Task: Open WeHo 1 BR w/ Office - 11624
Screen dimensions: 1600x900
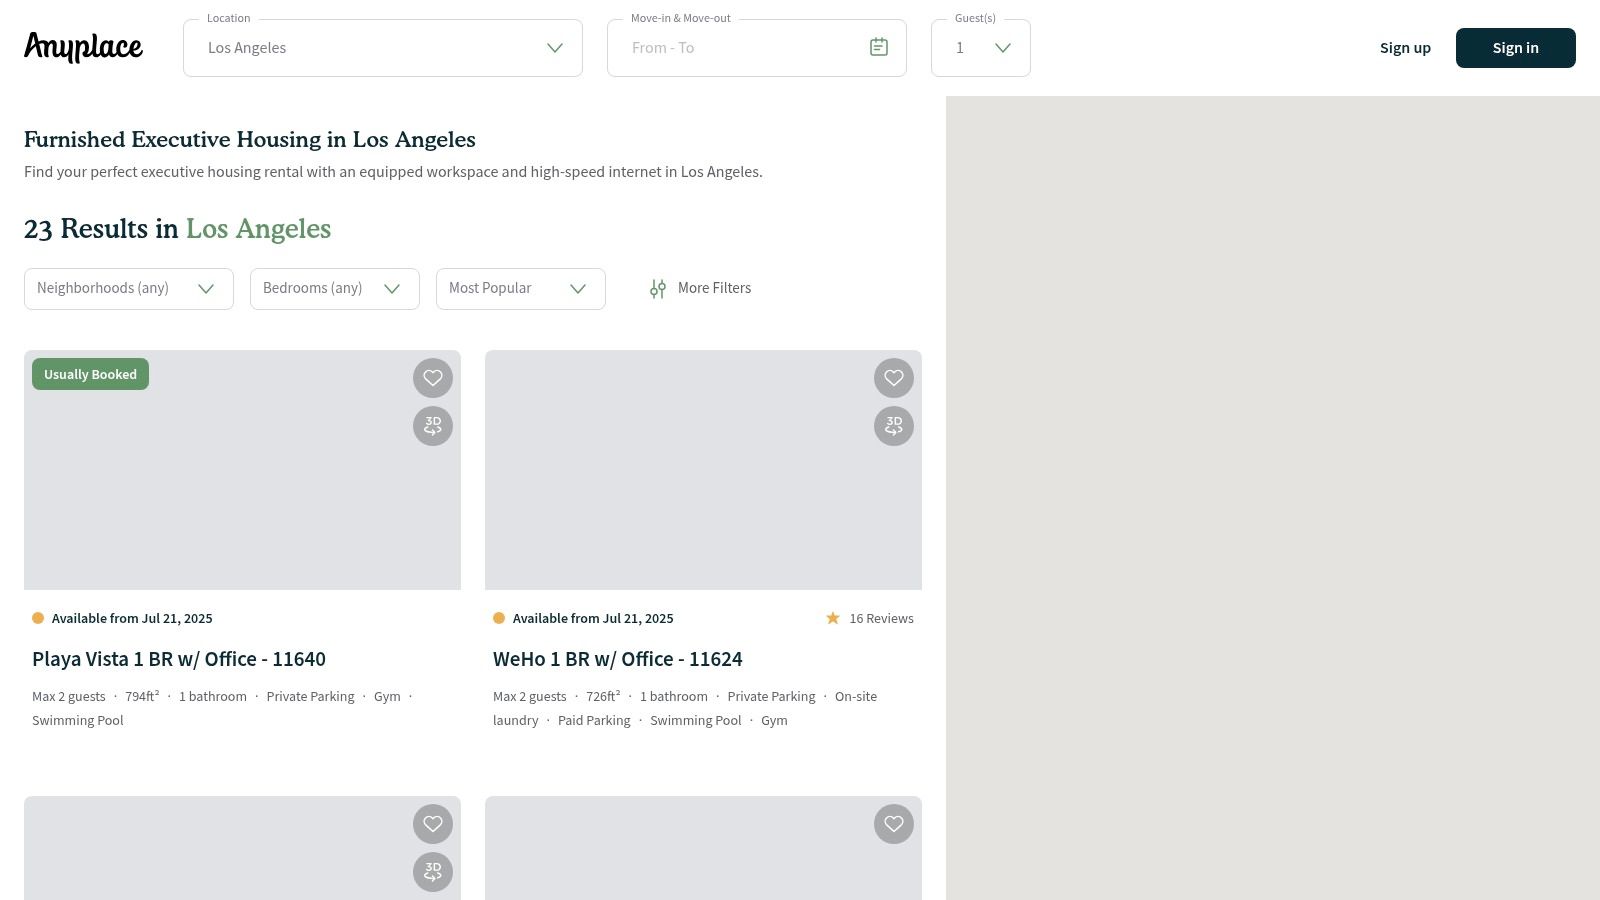Action: (618, 659)
